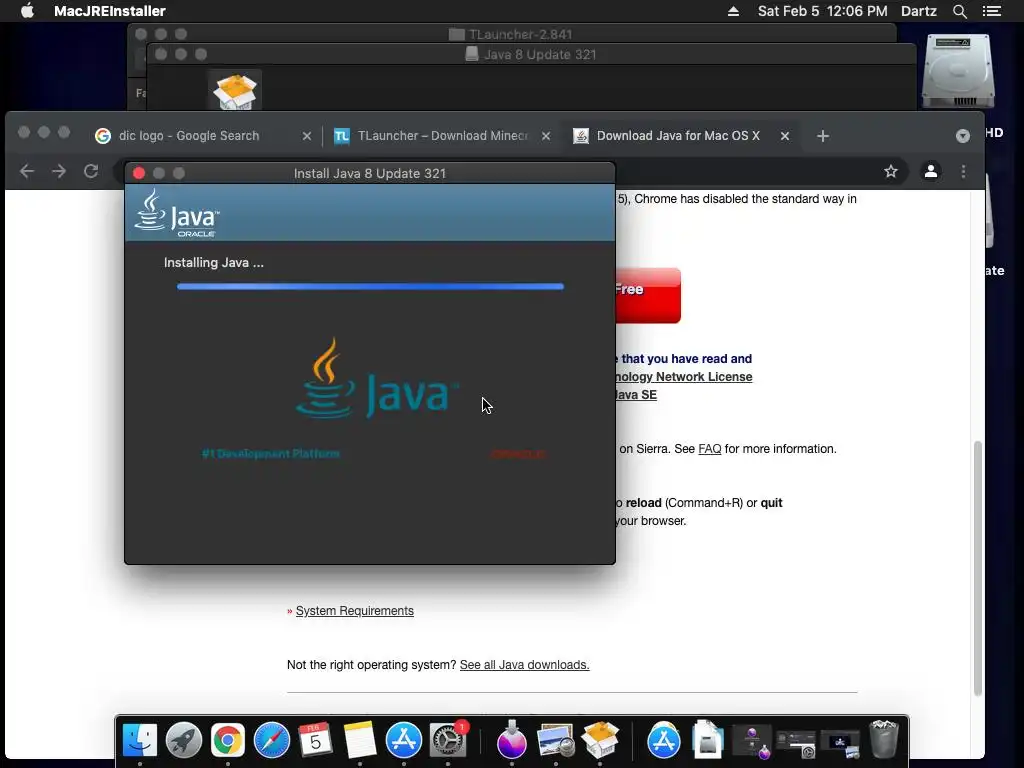1024x768 pixels.
Task: Open Chrome profile avatar
Action: pos(931,171)
